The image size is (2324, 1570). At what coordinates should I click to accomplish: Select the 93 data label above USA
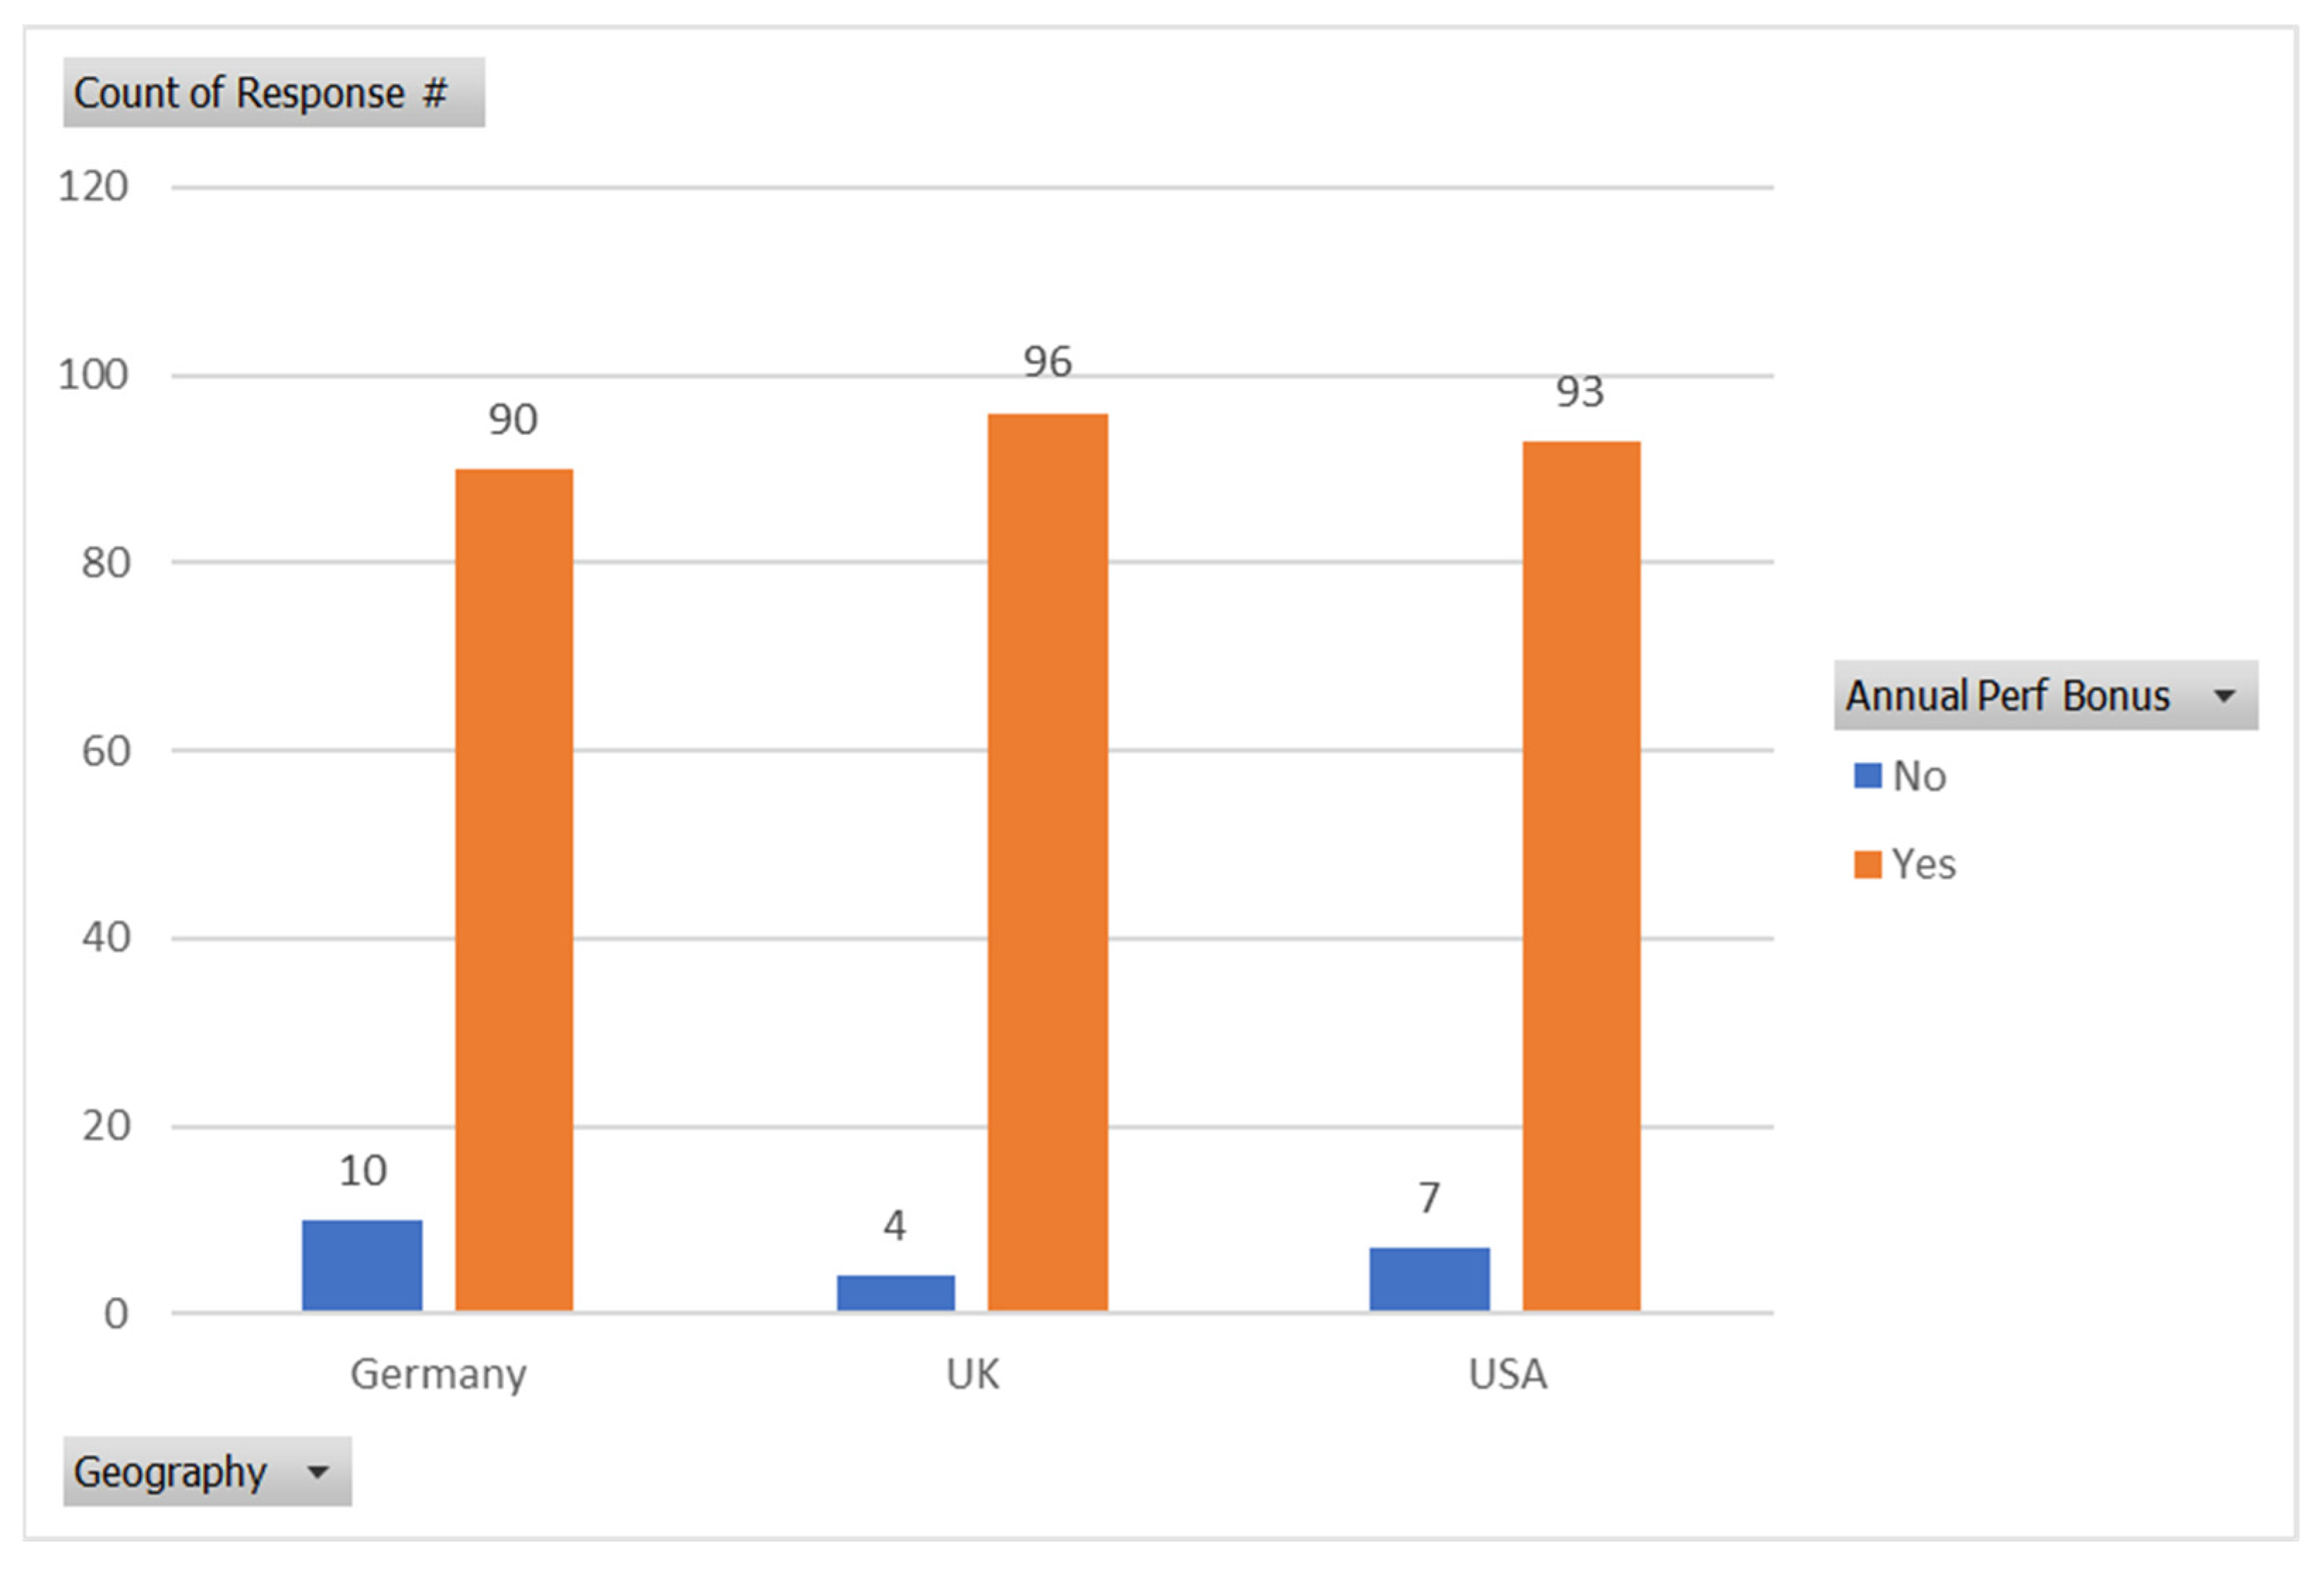(1579, 392)
